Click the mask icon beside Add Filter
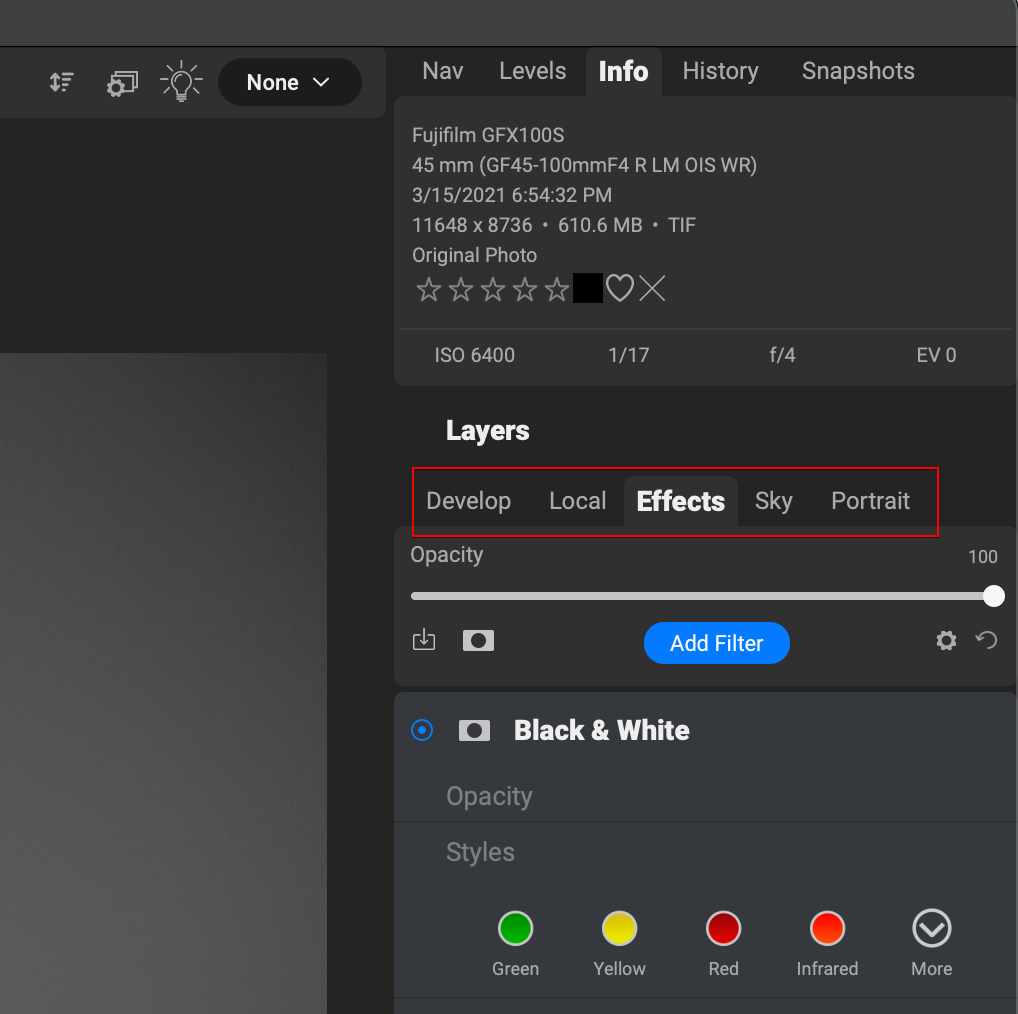 click(x=478, y=640)
